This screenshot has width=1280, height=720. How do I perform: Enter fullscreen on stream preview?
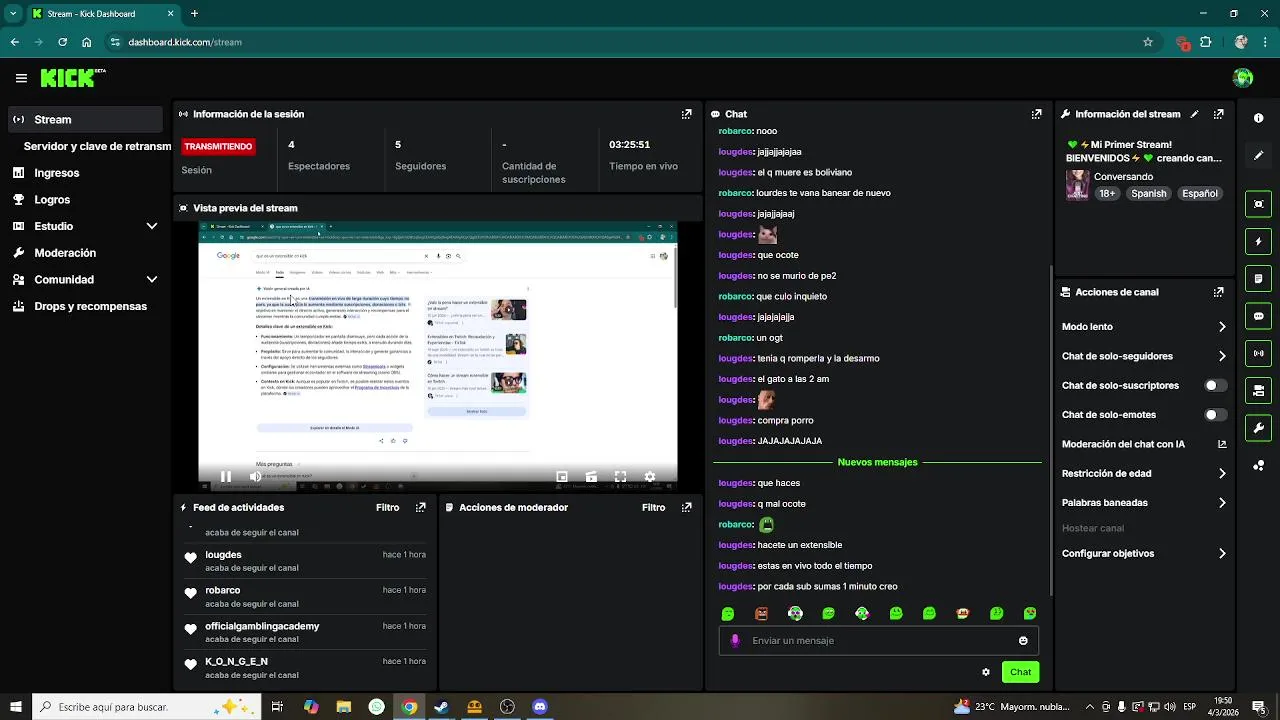pos(620,477)
